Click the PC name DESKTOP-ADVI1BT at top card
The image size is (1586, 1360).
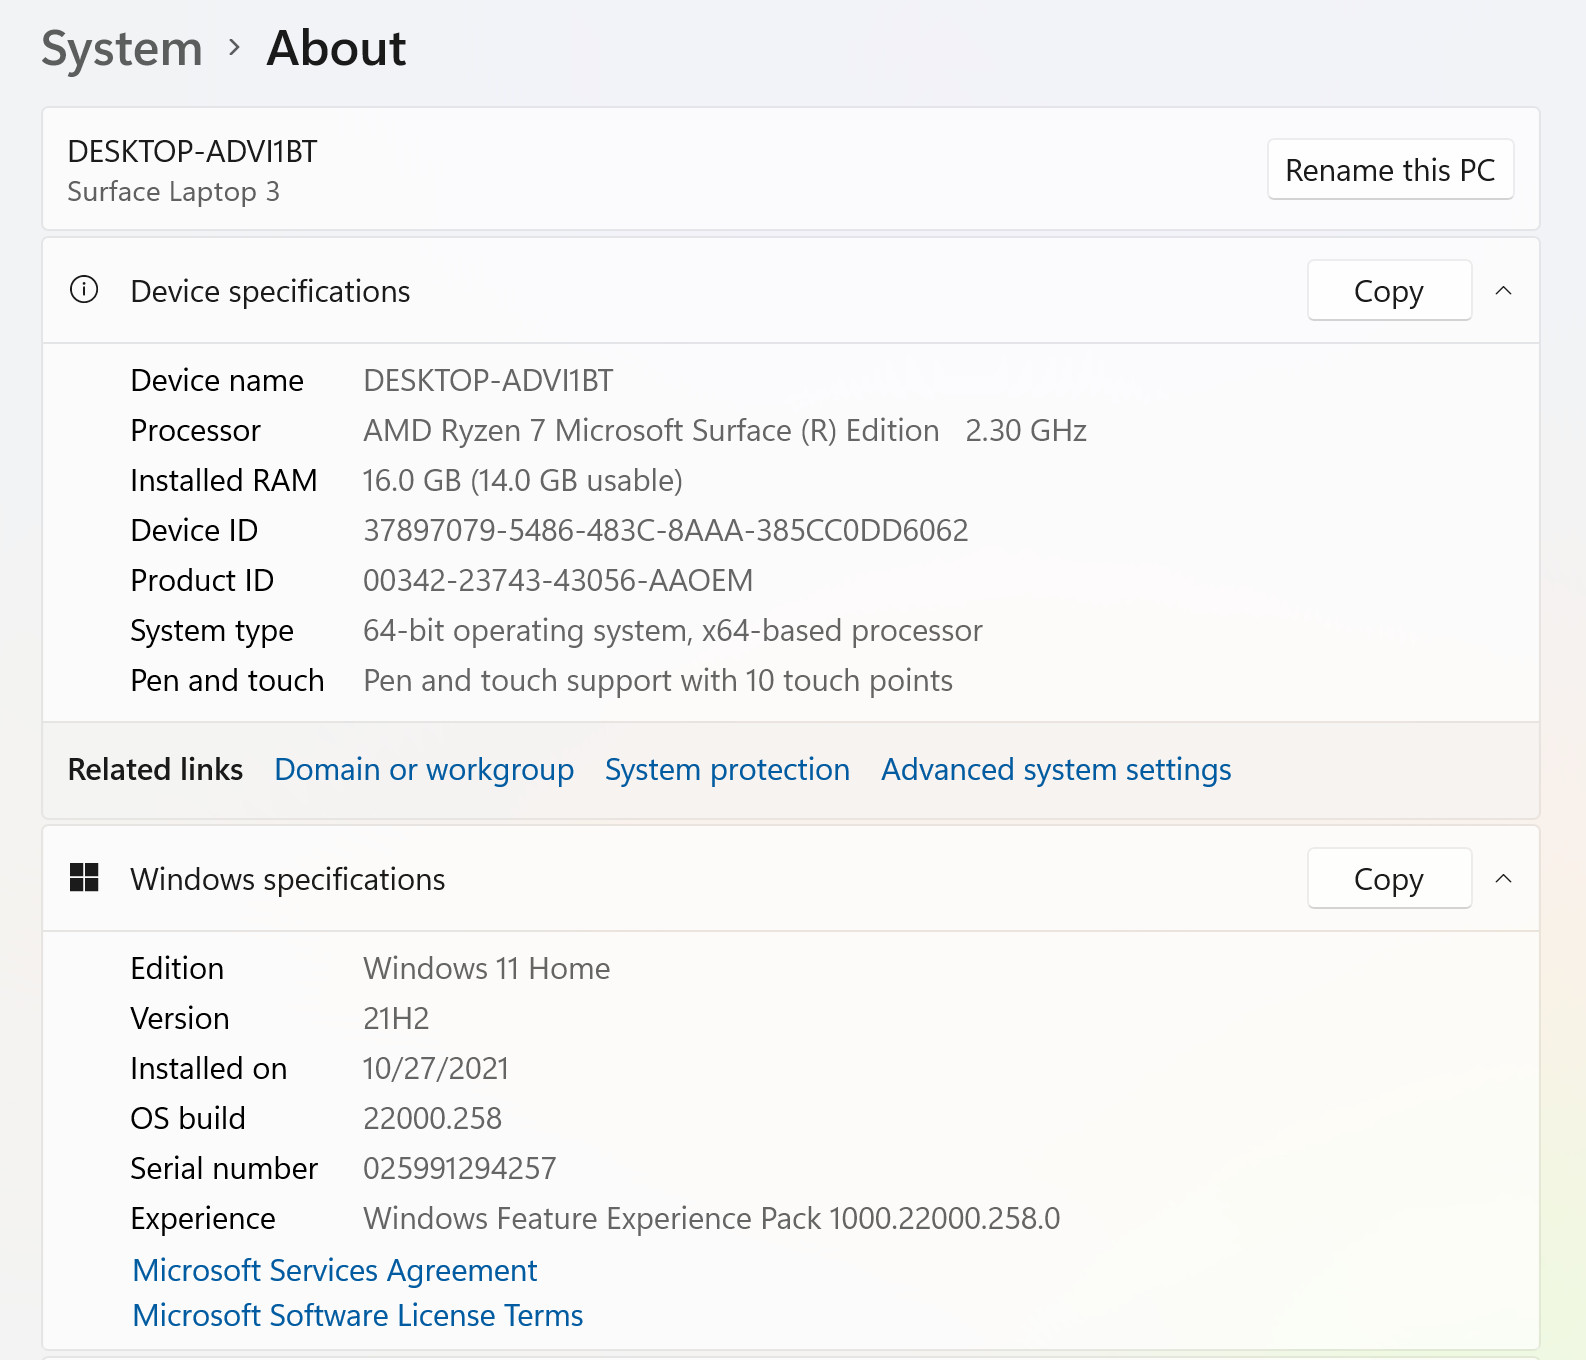[192, 152]
